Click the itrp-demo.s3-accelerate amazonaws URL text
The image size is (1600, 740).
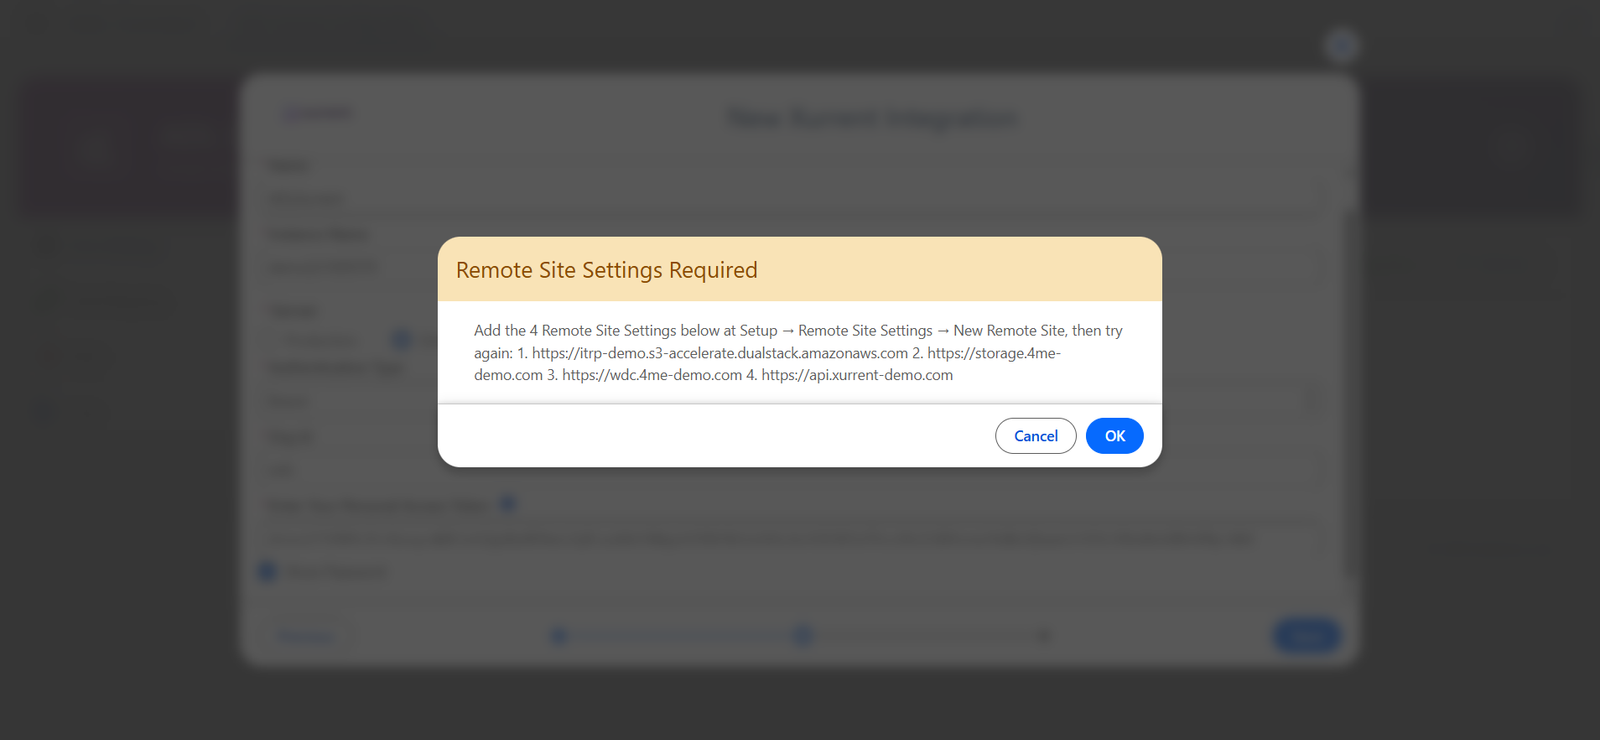coord(720,353)
